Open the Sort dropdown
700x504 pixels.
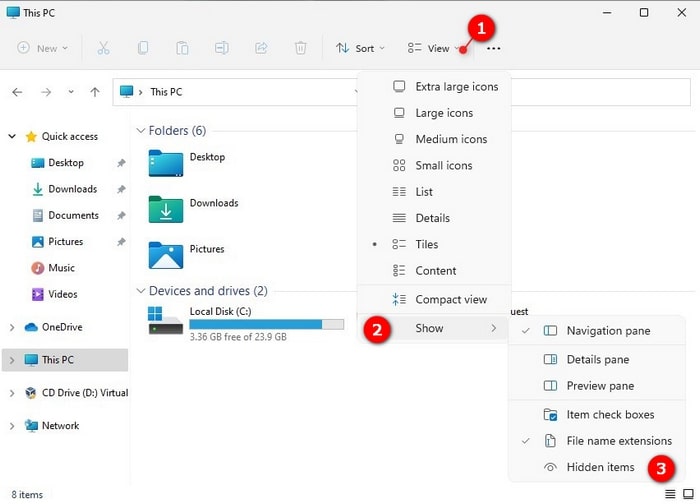360,48
